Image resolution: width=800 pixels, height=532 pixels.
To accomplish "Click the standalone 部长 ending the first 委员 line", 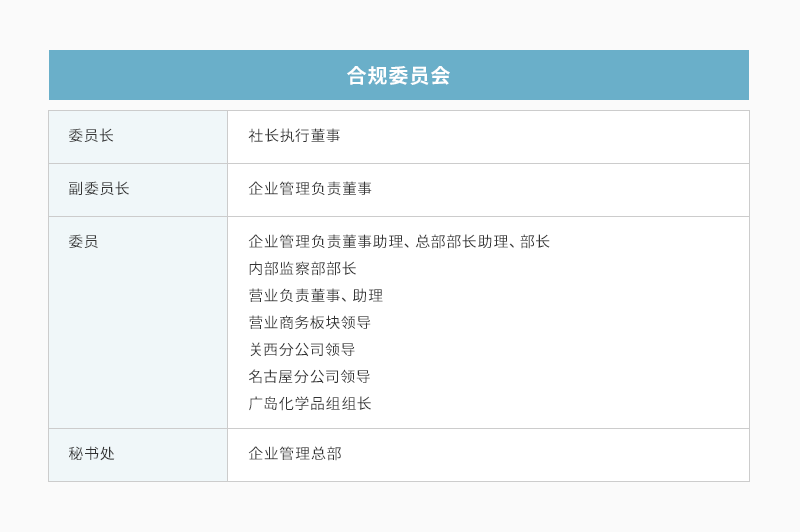I will pos(535,242).
